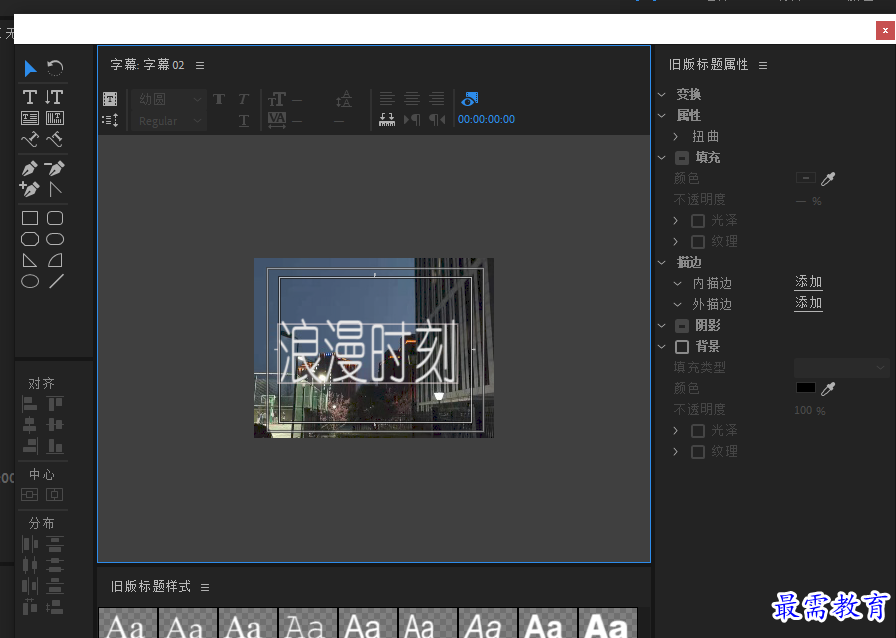Close the title designer with red X
The image size is (896, 638).
[x=885, y=31]
